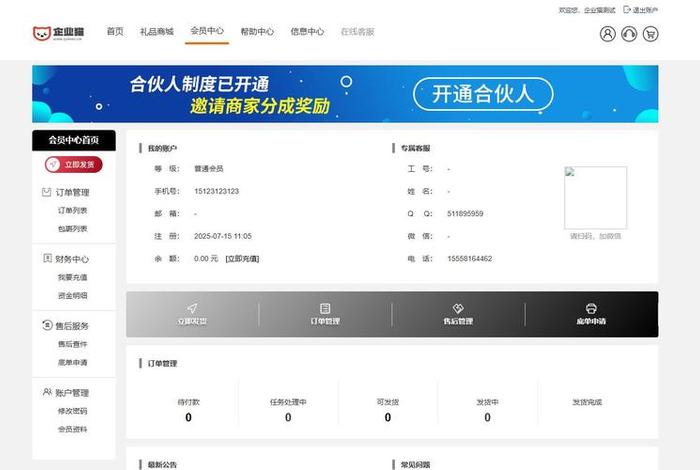Click the phone number 15123123123
This screenshot has width=700, height=470.
pyautogui.click(x=217, y=191)
